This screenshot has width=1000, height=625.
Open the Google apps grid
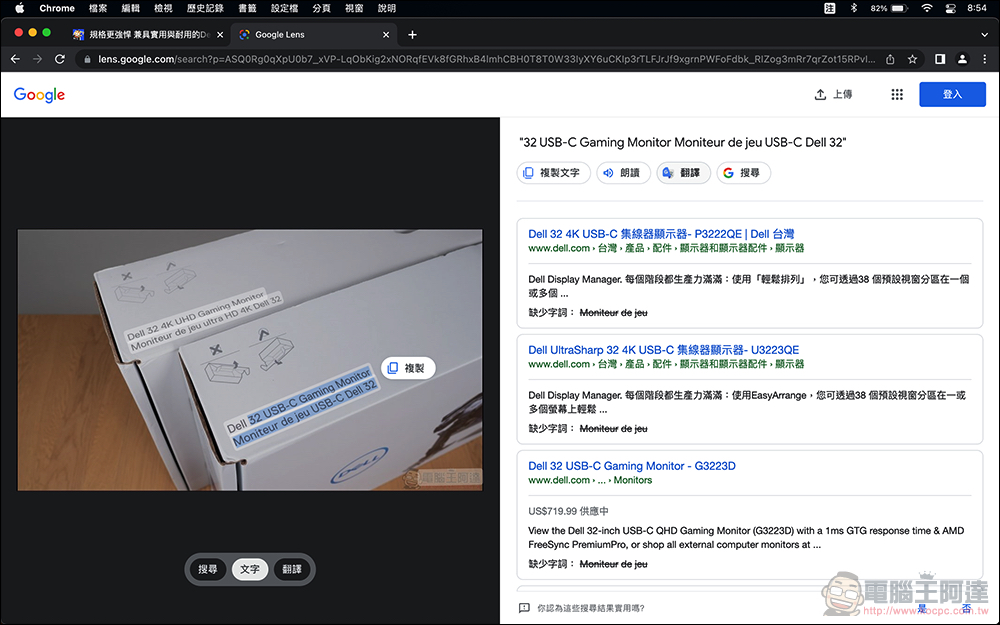(897, 94)
